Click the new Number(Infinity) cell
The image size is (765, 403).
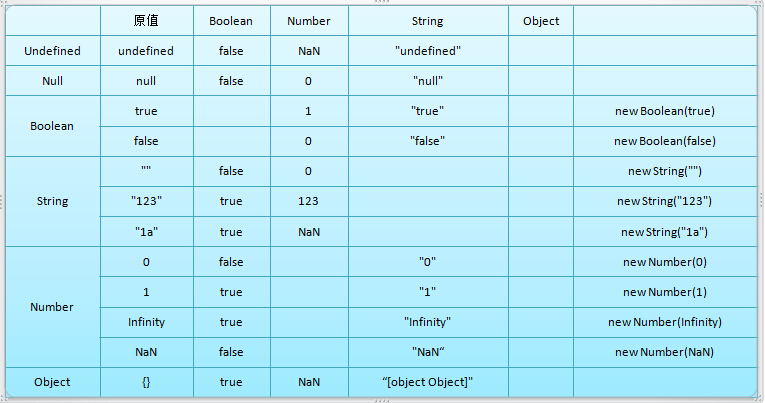pos(664,322)
